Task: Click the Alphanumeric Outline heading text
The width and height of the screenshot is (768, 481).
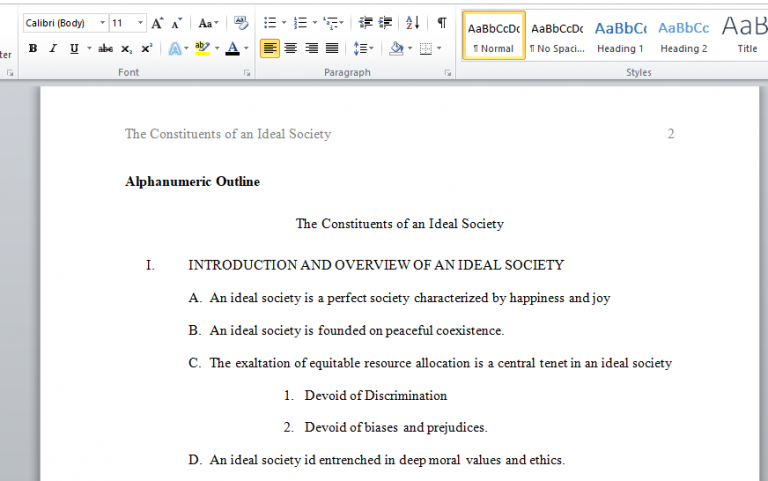Action: [192, 182]
